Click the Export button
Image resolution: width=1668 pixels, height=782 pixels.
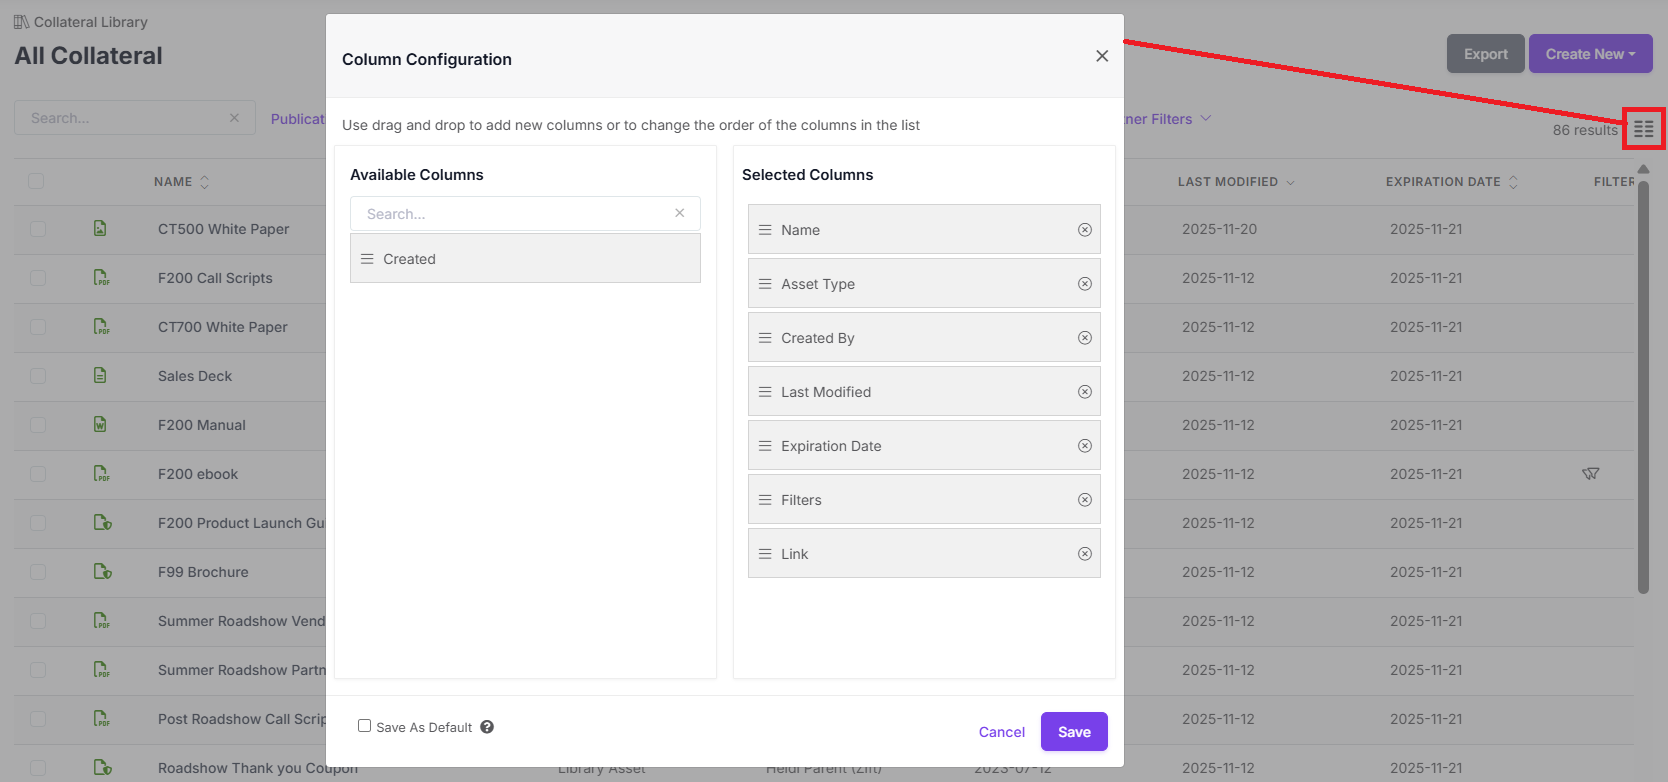(x=1486, y=54)
